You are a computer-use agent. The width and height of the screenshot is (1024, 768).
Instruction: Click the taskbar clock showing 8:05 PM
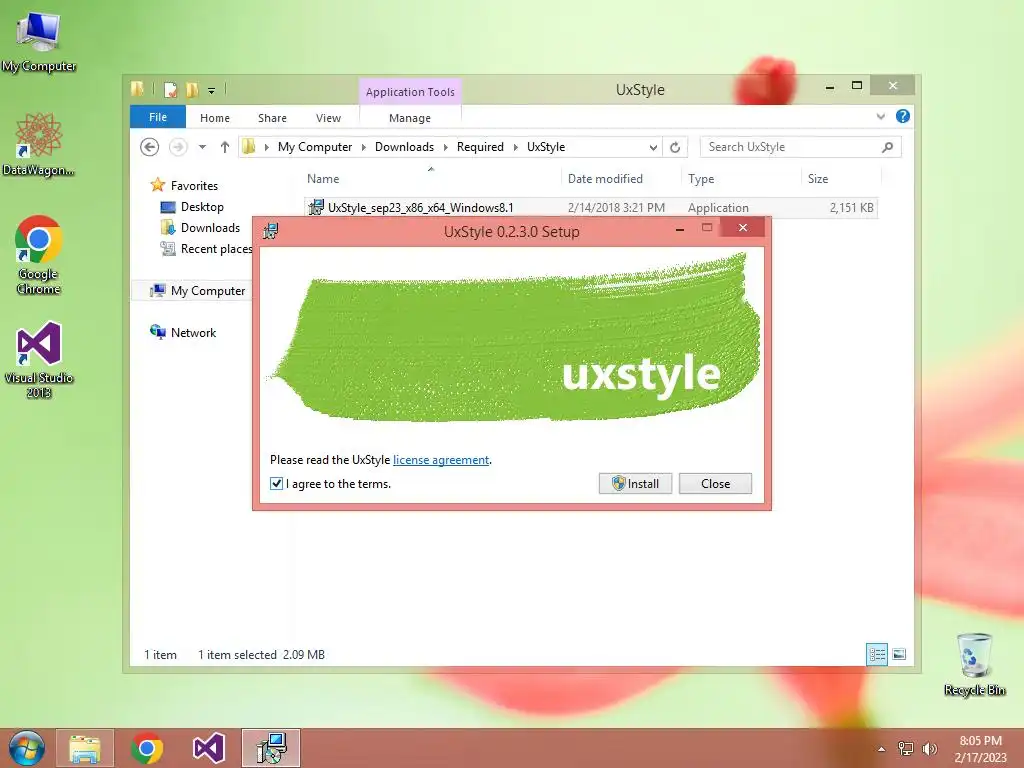[x=980, y=749]
